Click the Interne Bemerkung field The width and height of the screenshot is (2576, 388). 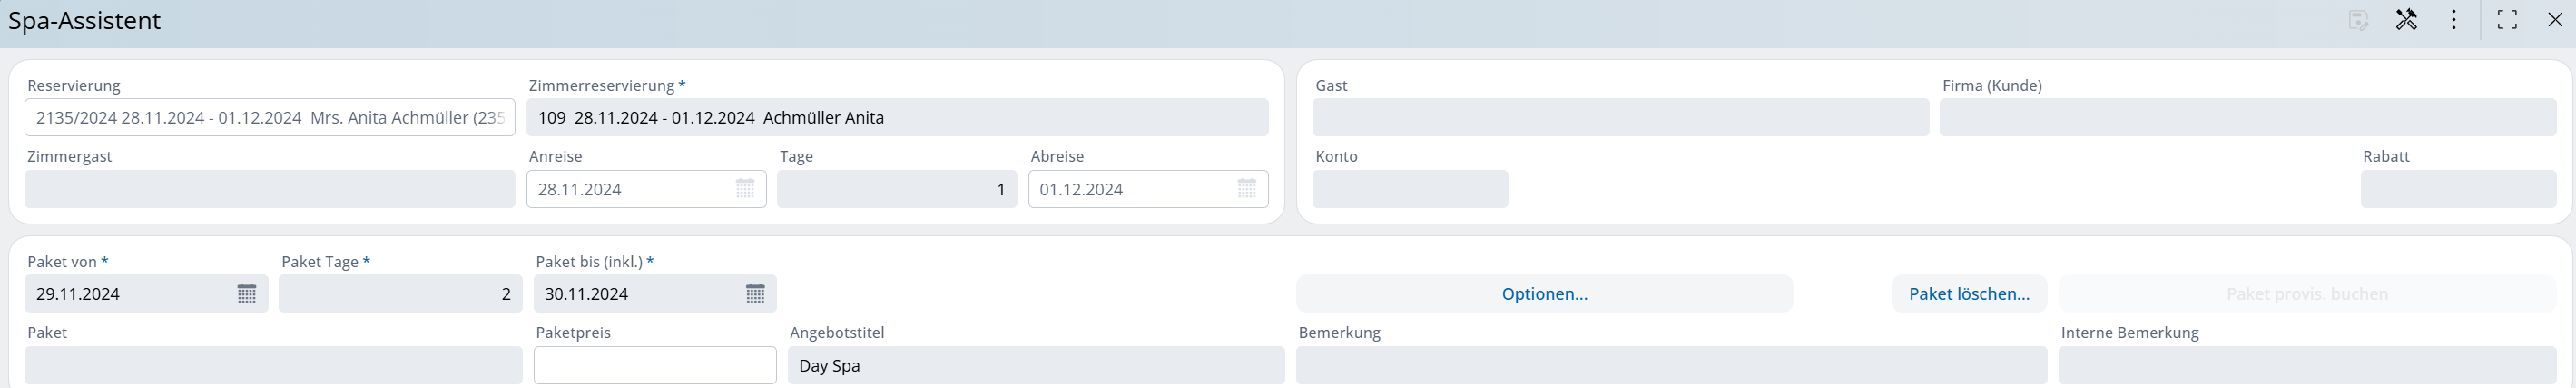click(x=2306, y=366)
